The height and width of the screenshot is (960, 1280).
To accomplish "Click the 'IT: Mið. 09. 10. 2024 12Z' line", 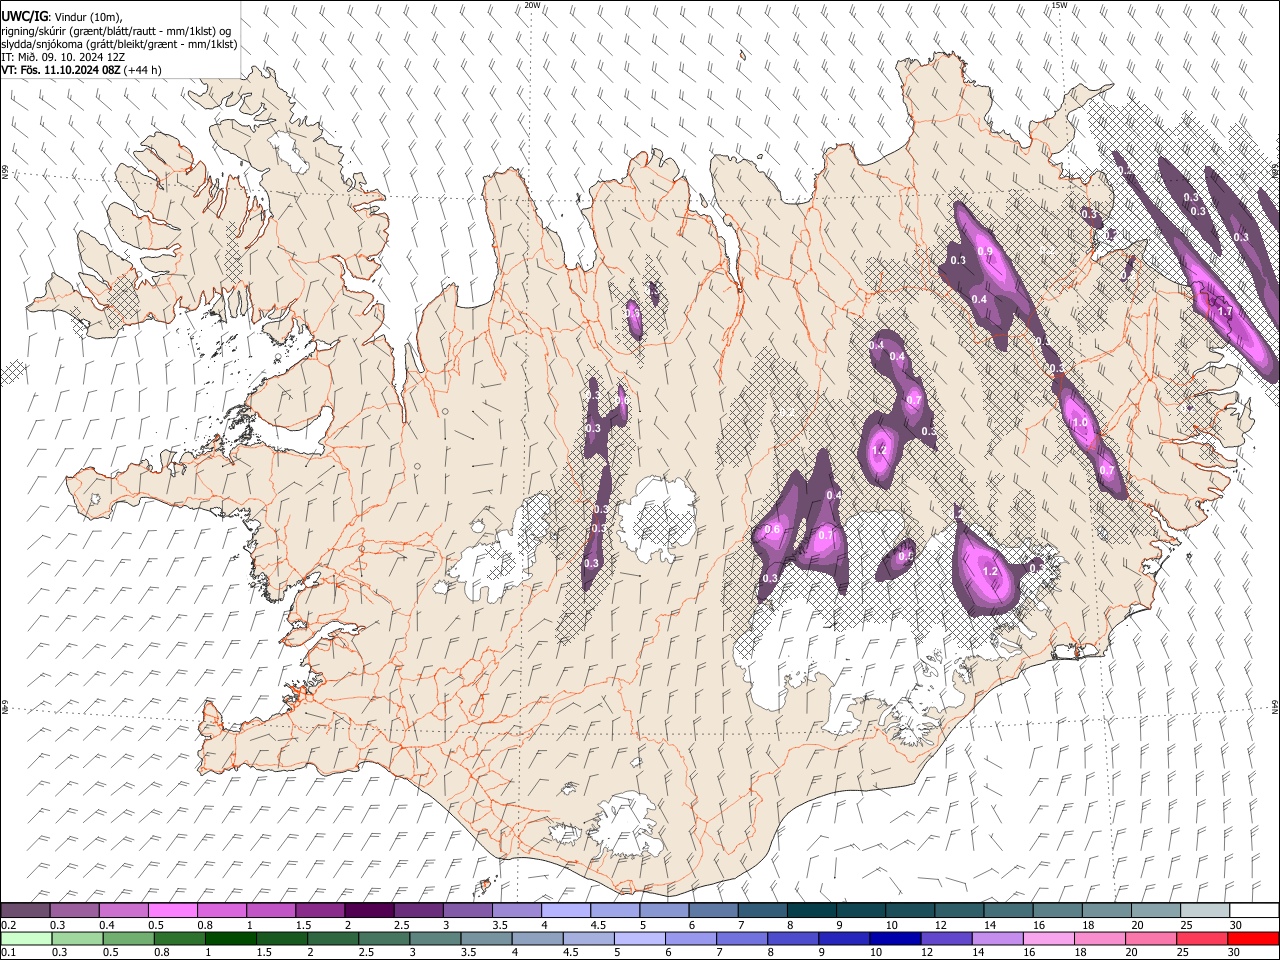I will pyautogui.click(x=63, y=57).
